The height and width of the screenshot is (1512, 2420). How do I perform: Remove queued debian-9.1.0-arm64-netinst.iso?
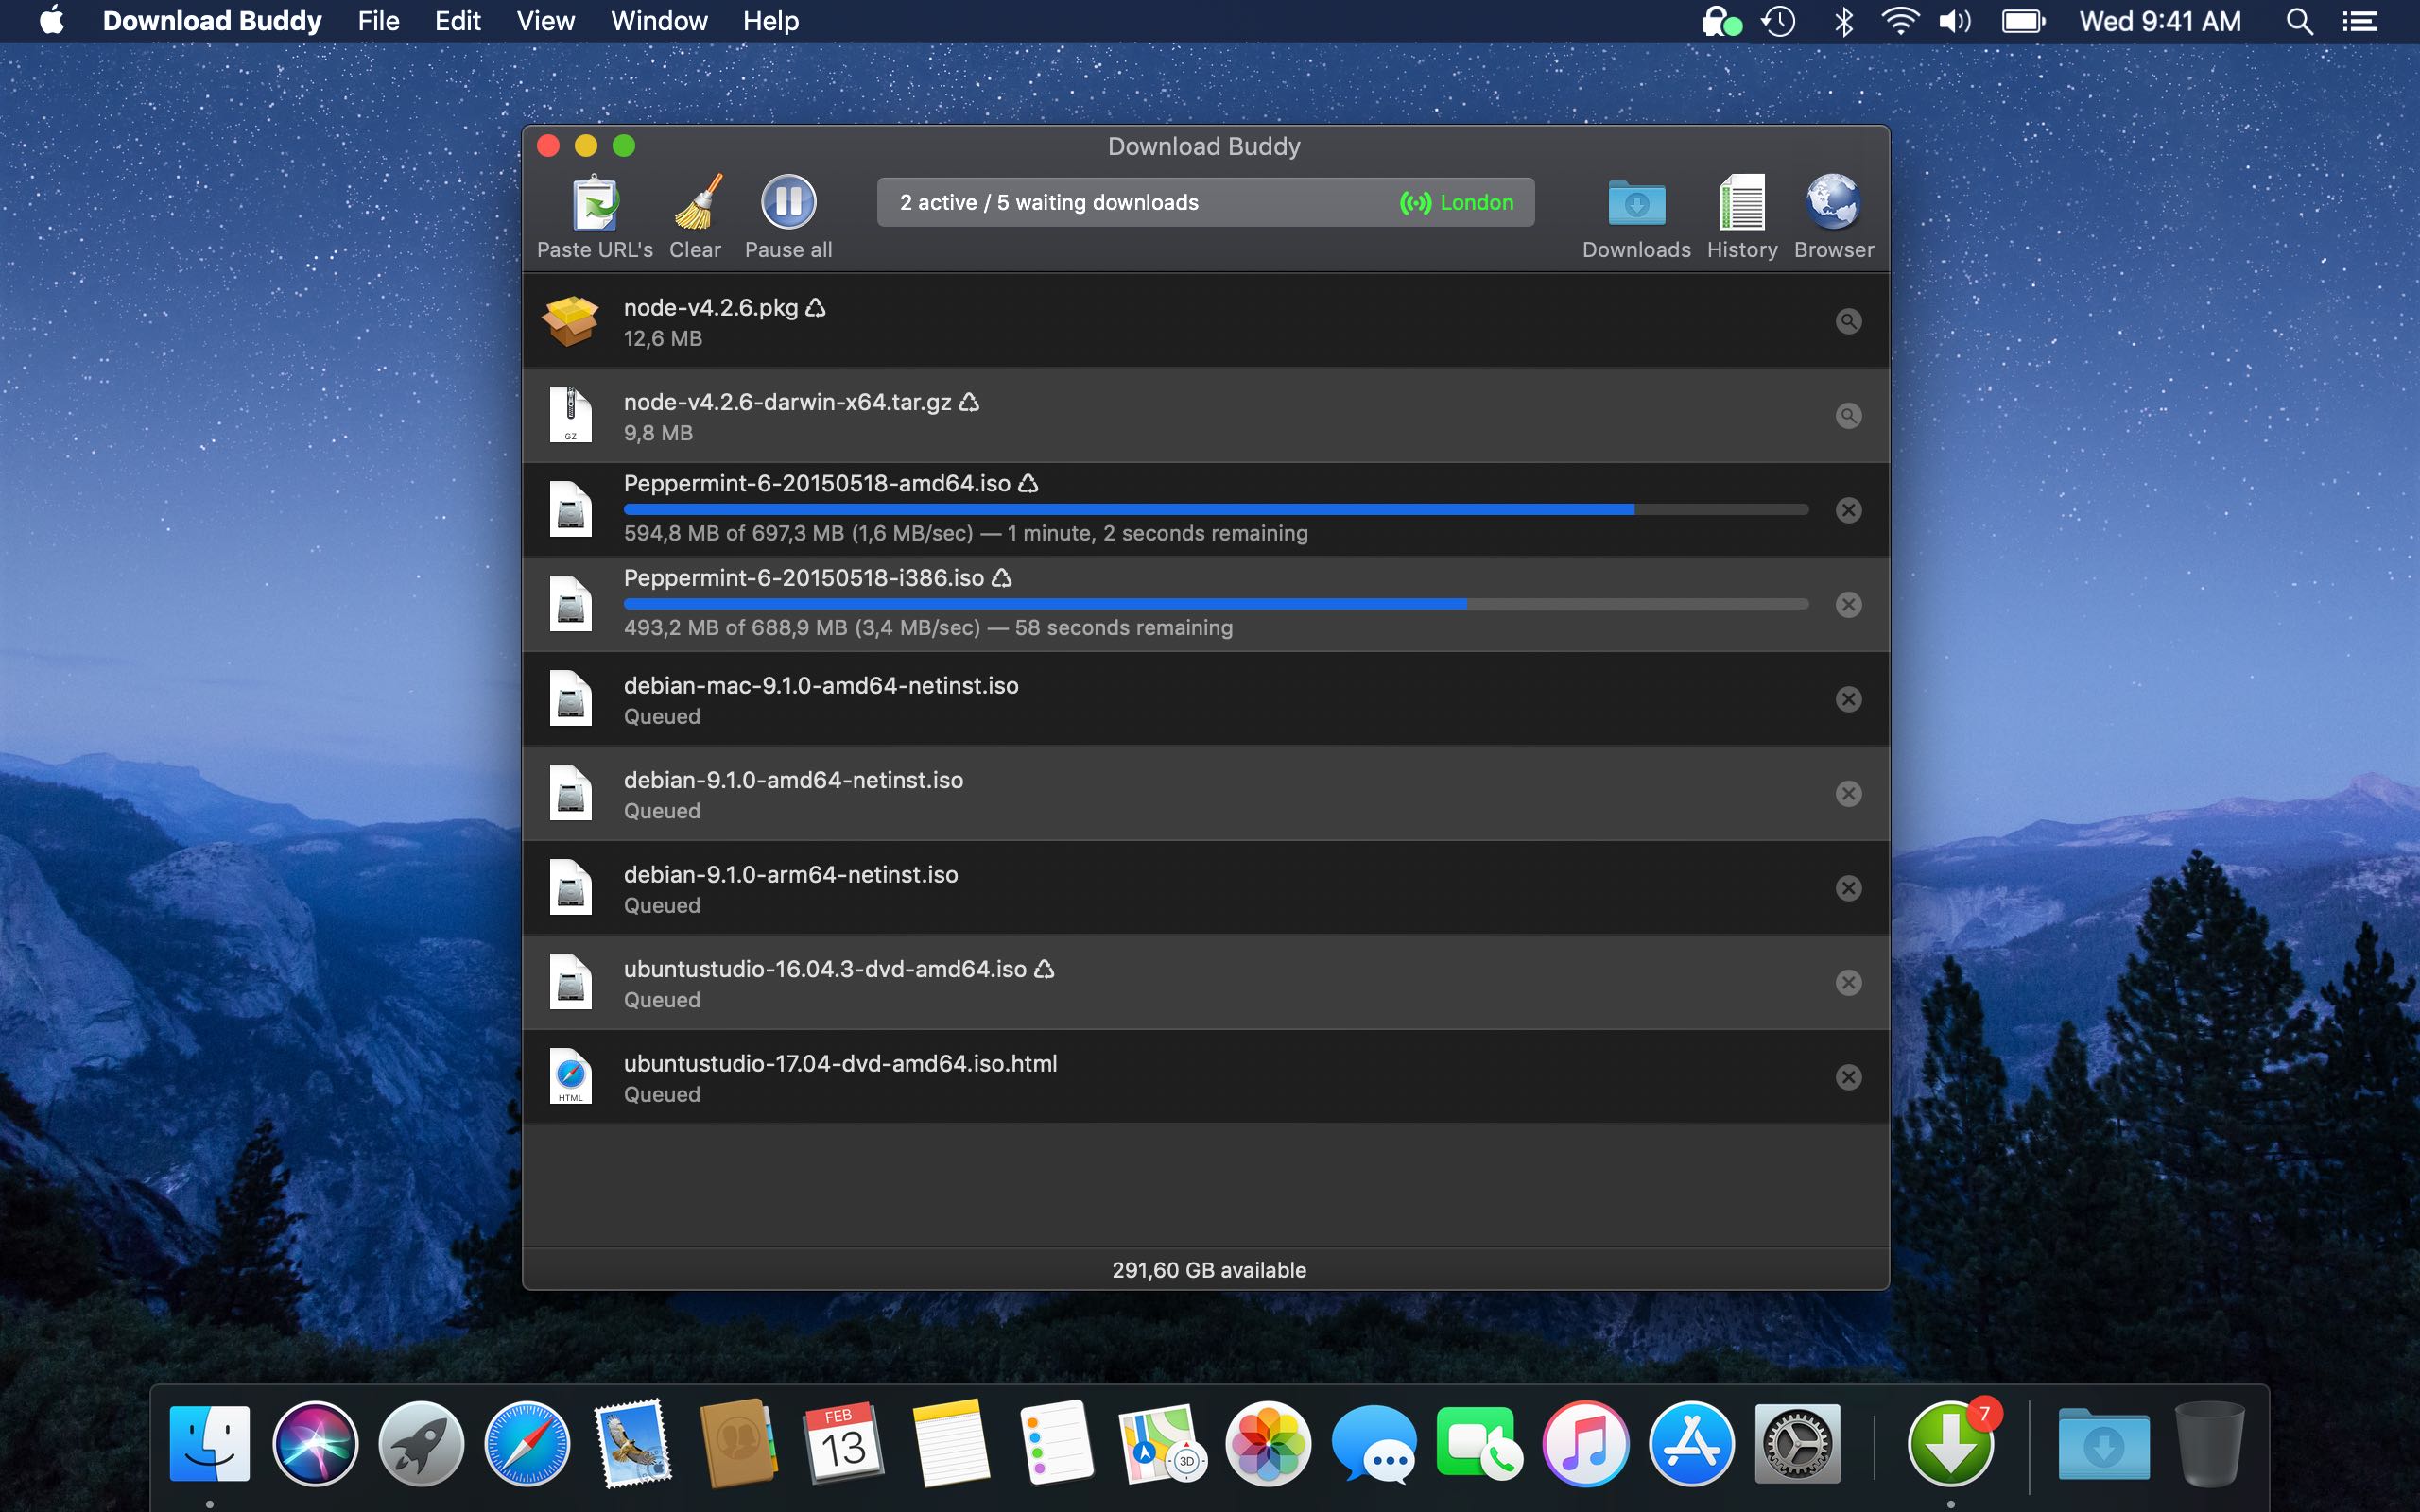click(x=1848, y=888)
